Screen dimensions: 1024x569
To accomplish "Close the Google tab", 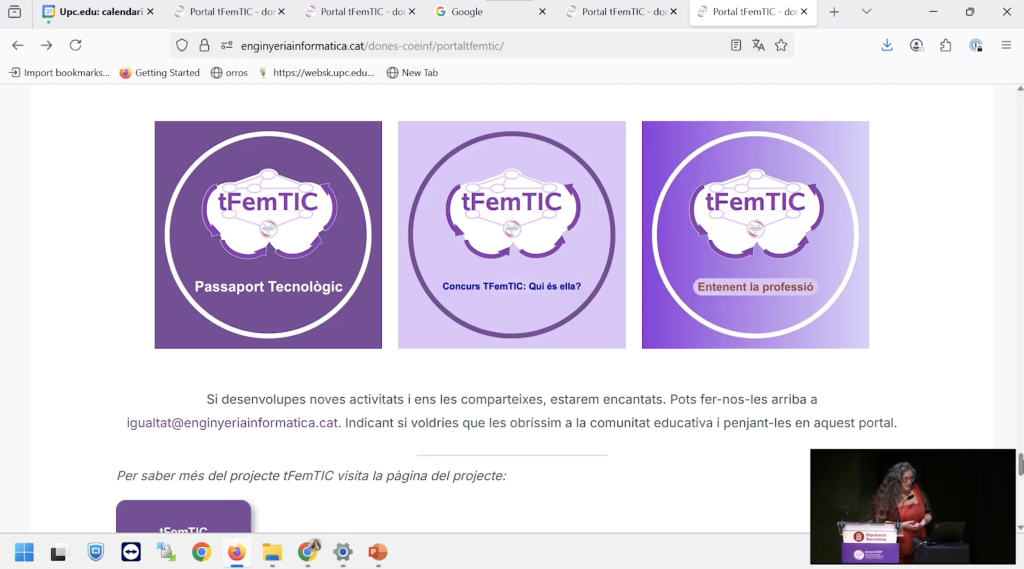I will point(542,12).
